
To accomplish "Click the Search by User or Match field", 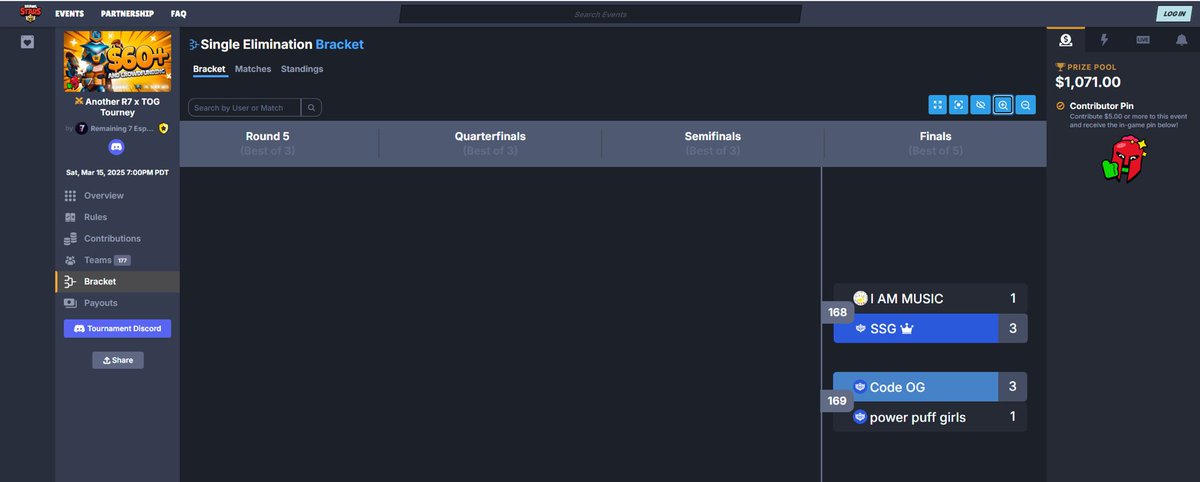I will [x=244, y=107].
